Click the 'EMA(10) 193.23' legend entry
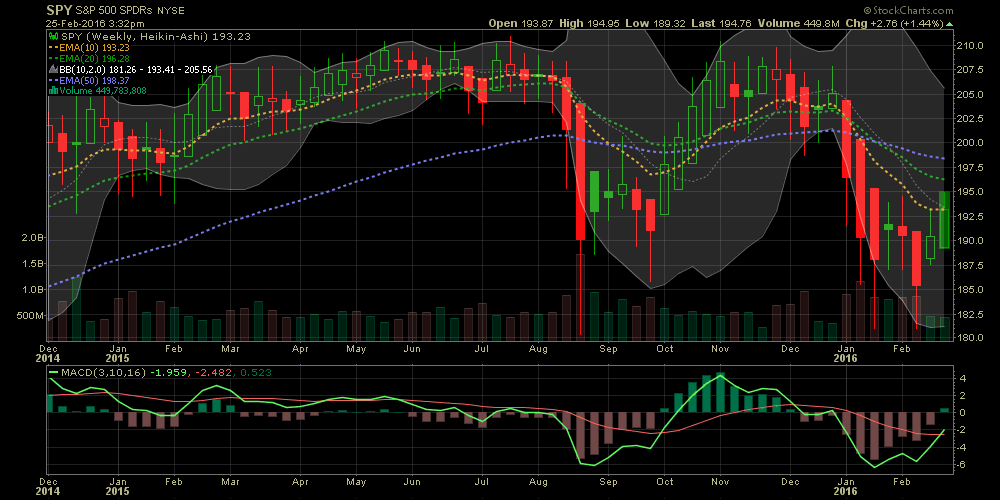This screenshot has width=1000, height=500. [94, 47]
